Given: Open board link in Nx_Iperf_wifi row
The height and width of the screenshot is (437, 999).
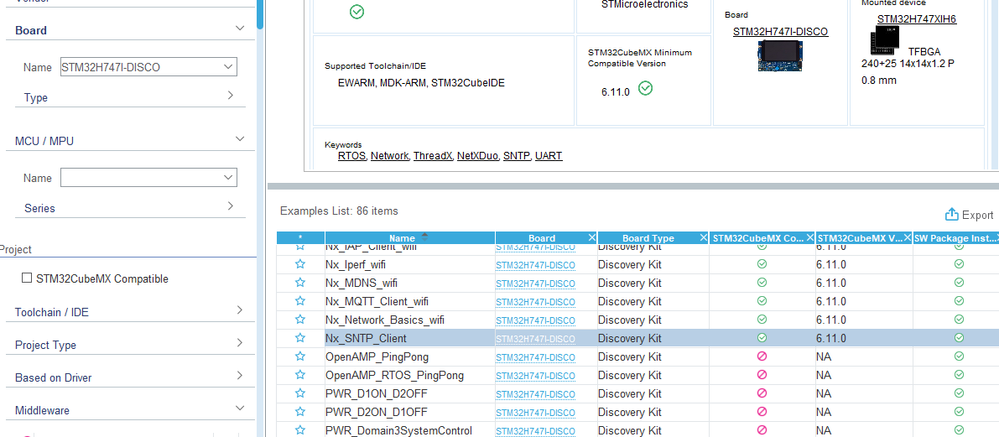Looking at the screenshot, I should (535, 265).
